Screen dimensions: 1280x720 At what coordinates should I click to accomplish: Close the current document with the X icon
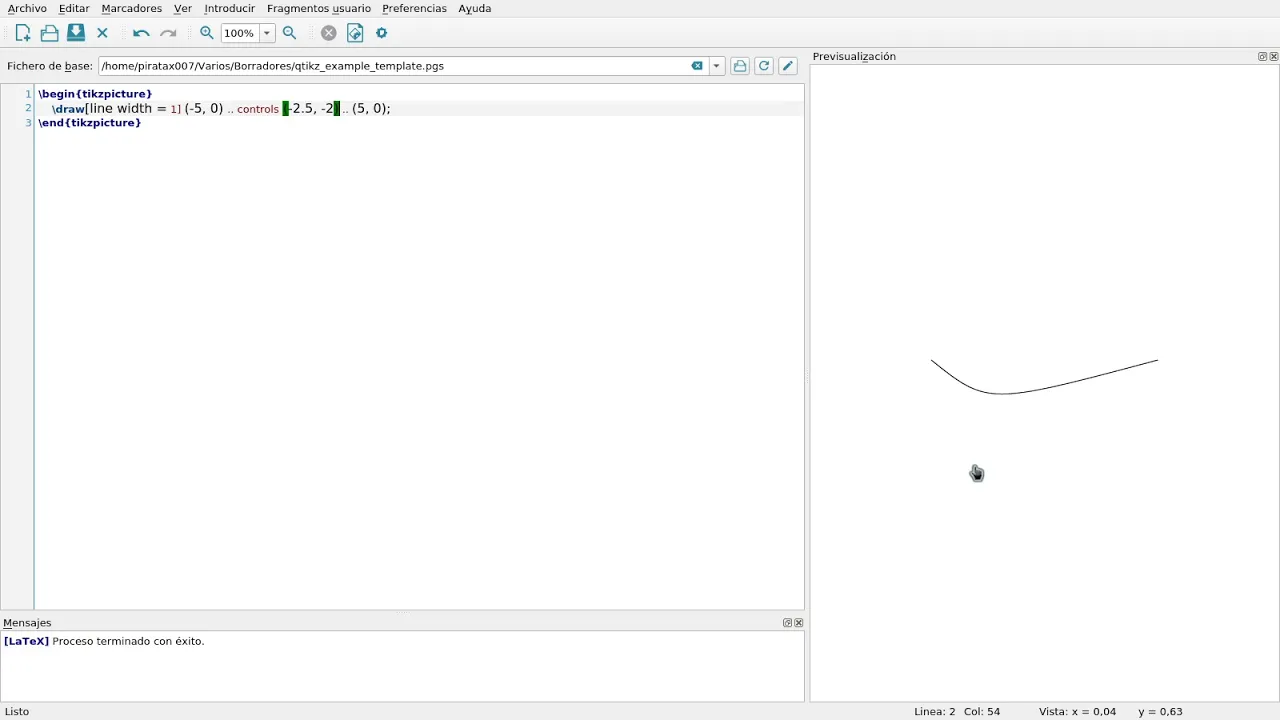pos(102,33)
